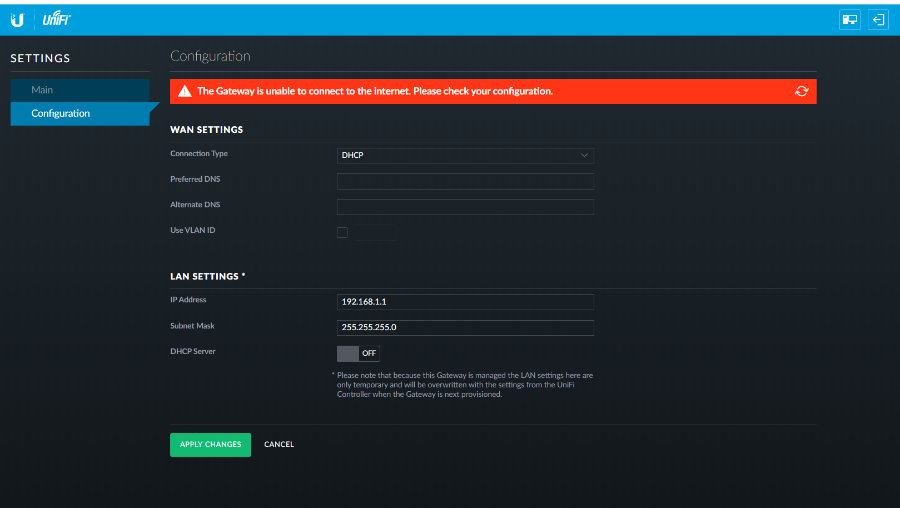Open the device view monitor icon
Image resolution: width=900 pixels, height=508 pixels.
coord(849,20)
